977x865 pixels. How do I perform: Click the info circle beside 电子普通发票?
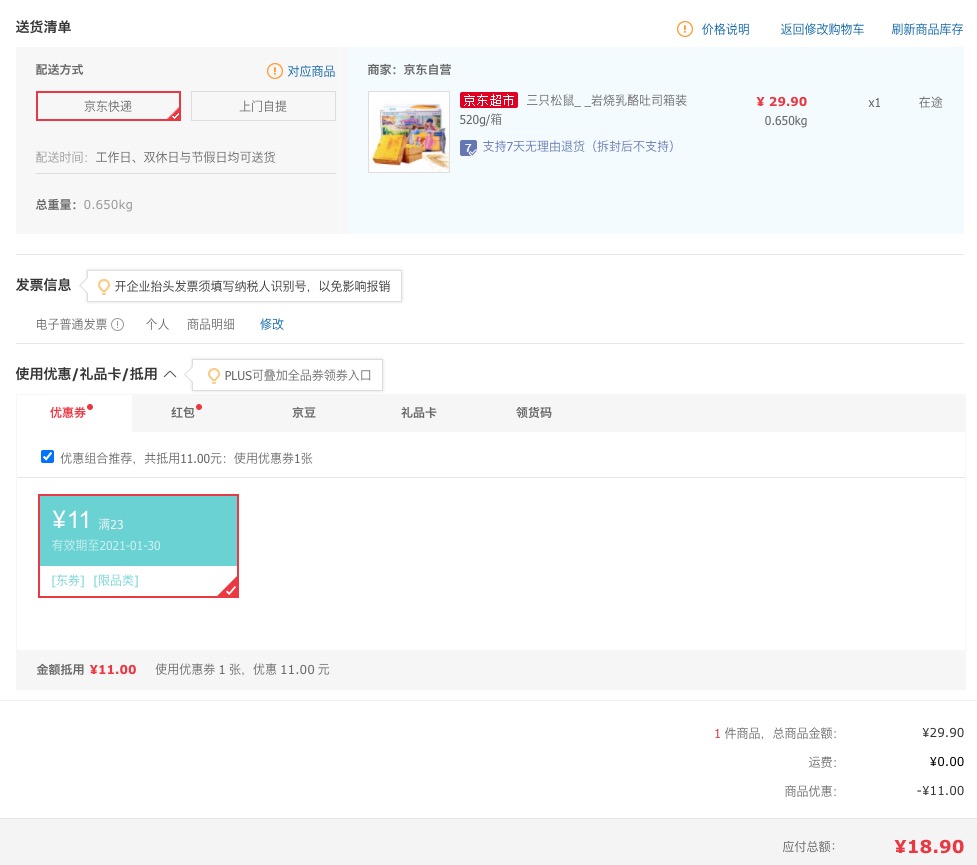[x=118, y=324]
